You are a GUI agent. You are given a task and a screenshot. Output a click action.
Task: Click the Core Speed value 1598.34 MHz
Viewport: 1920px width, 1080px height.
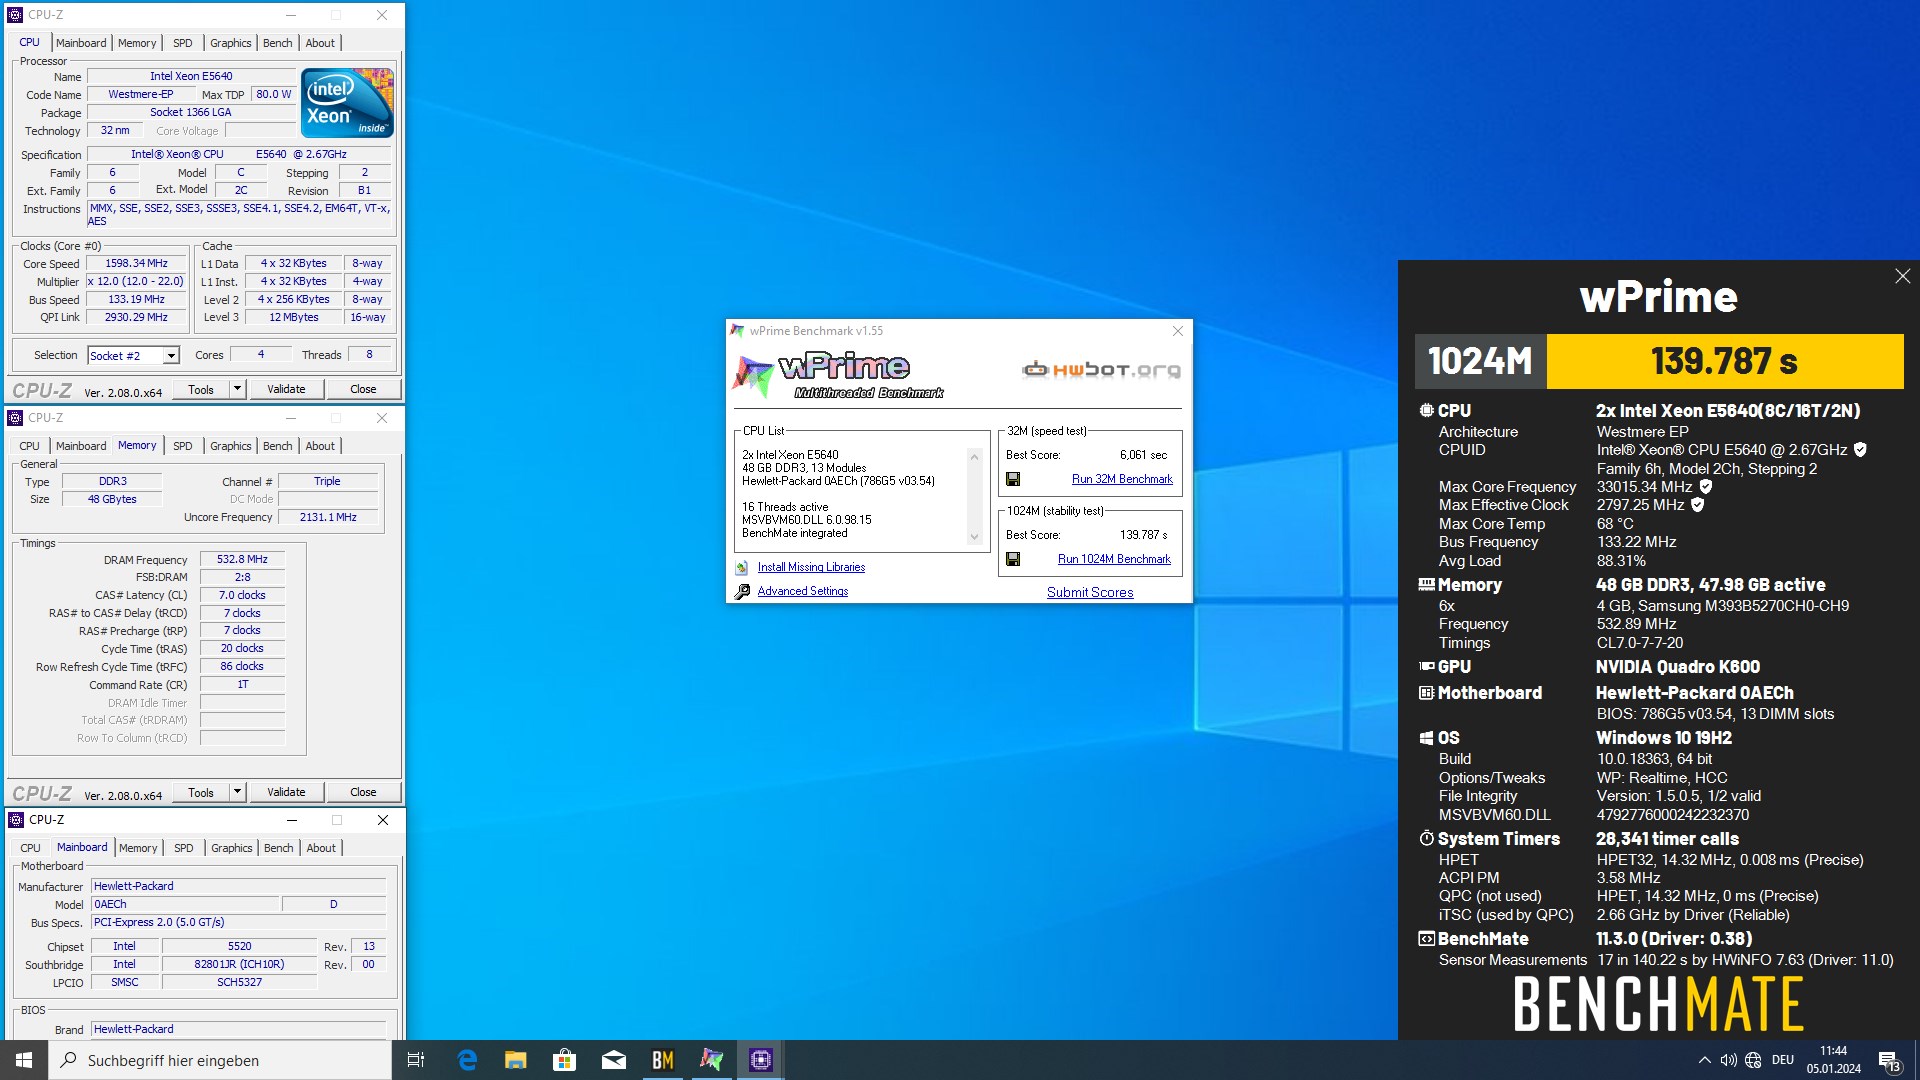tap(137, 264)
